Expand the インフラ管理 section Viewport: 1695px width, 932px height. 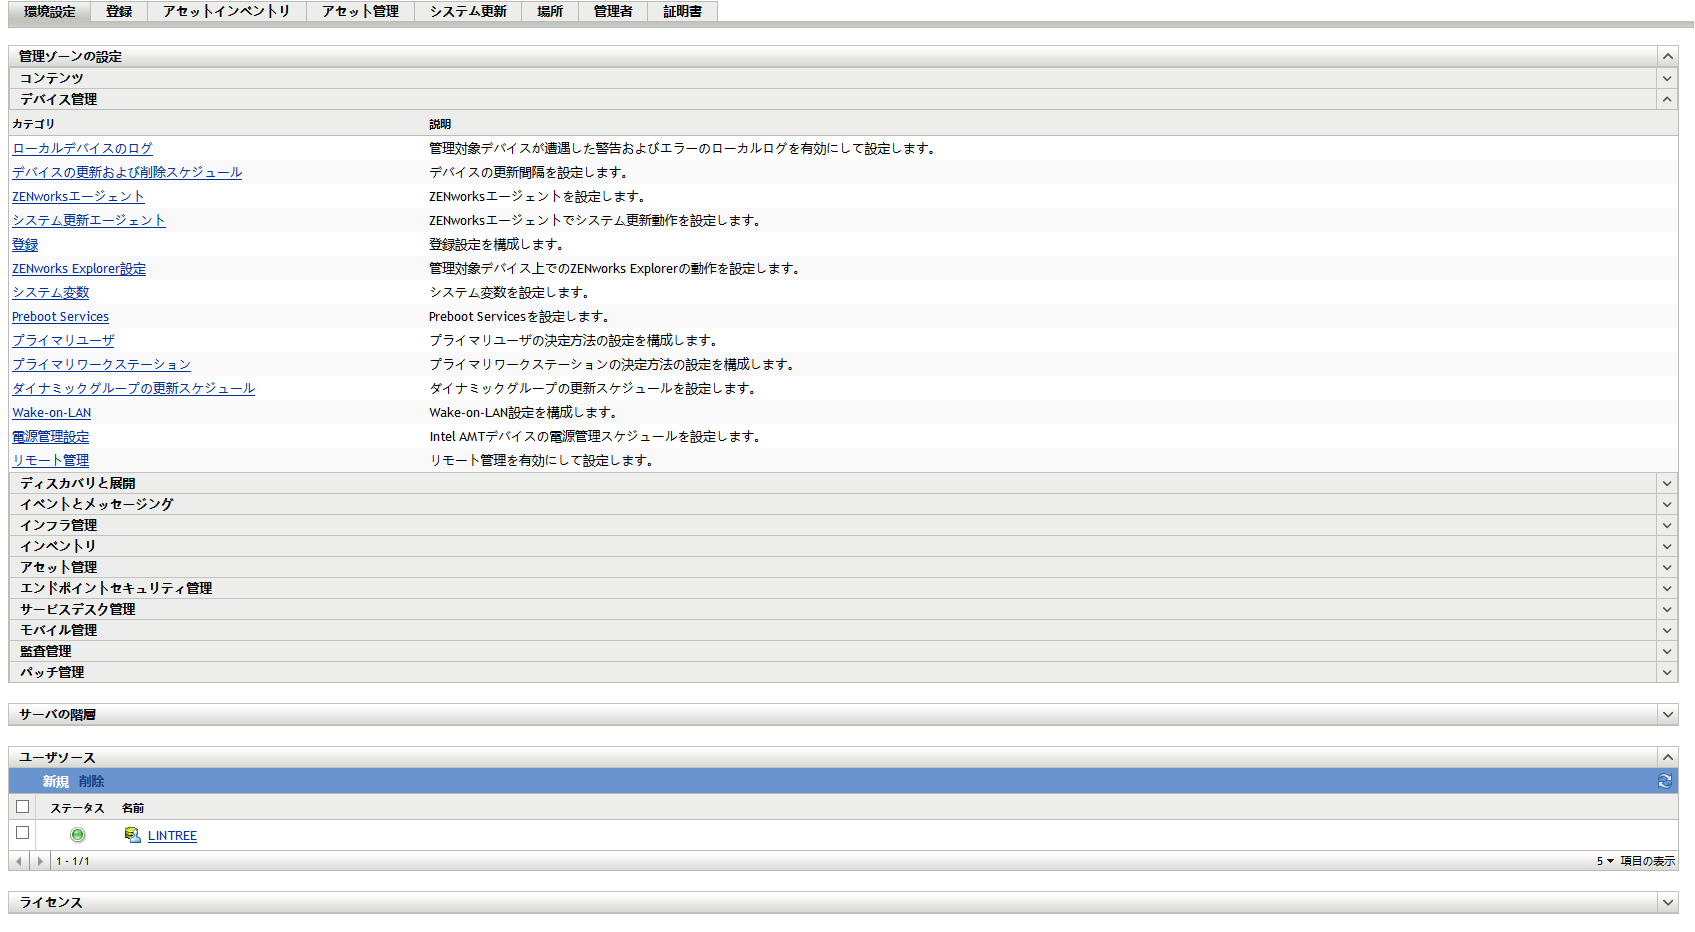tap(1667, 525)
